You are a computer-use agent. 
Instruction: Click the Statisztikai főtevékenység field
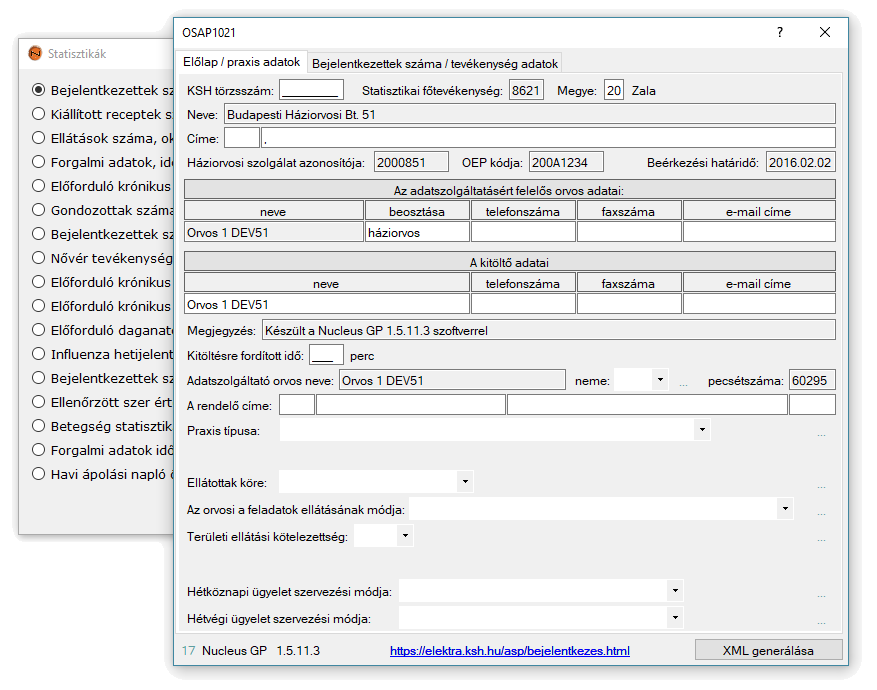point(526,90)
